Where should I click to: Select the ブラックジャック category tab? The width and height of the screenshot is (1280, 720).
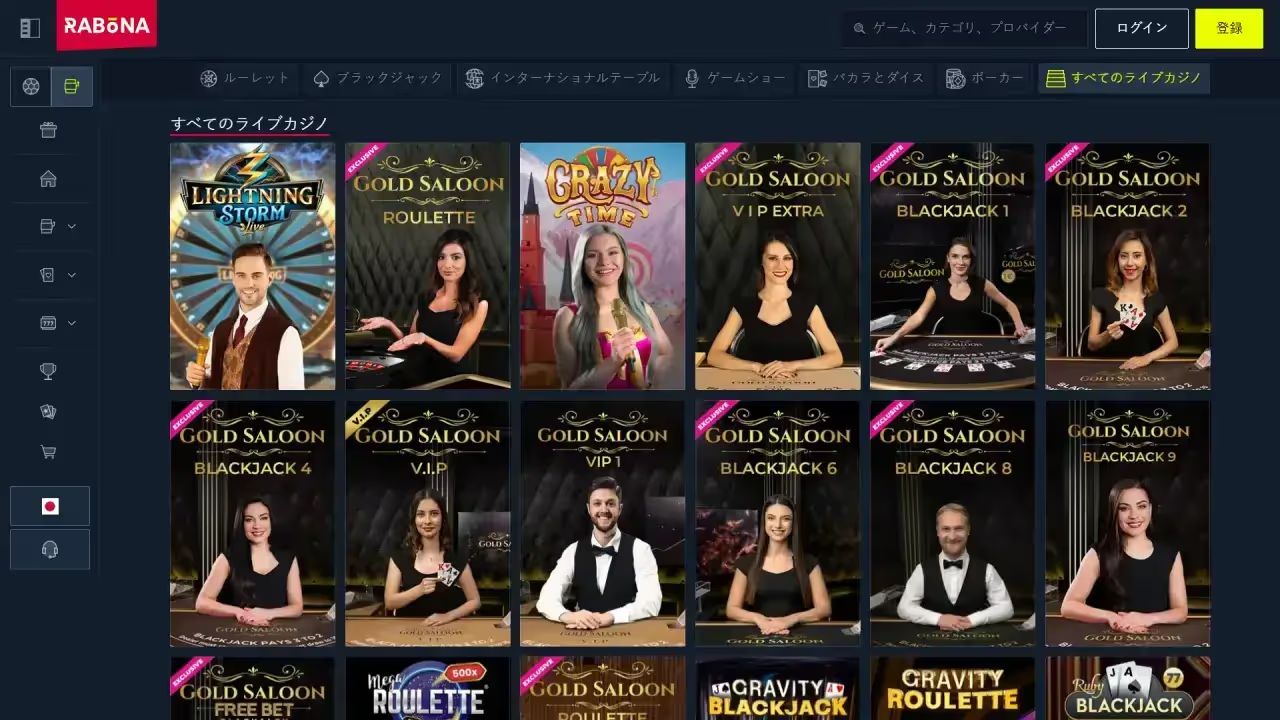pyautogui.click(x=378, y=78)
